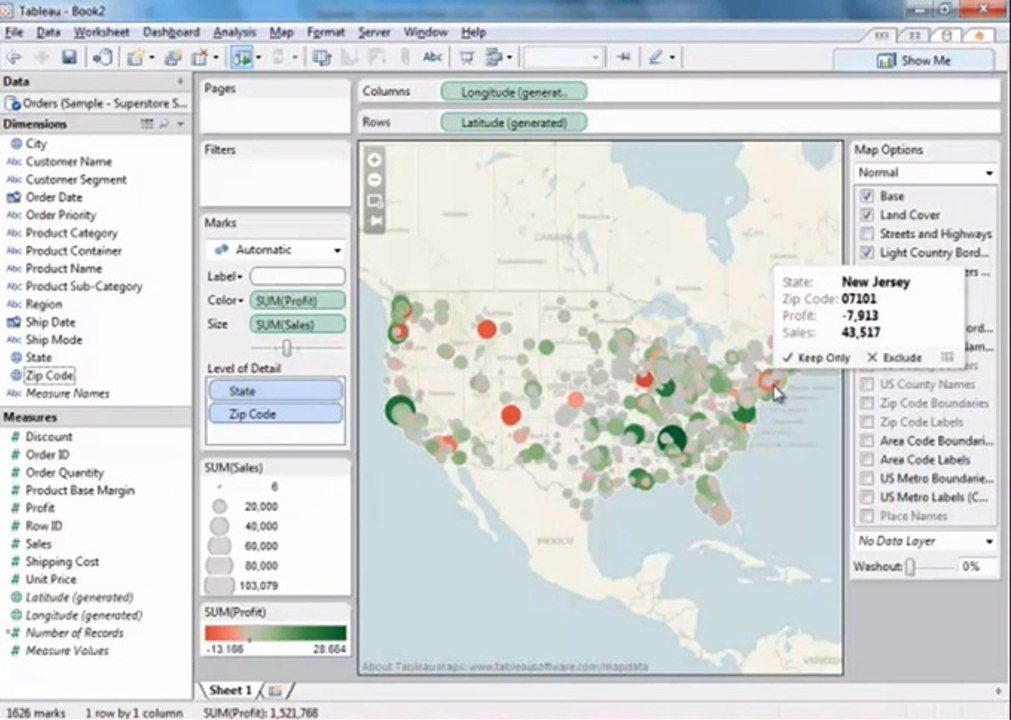Click Keep Only in the tooltip

pyautogui.click(x=816, y=358)
